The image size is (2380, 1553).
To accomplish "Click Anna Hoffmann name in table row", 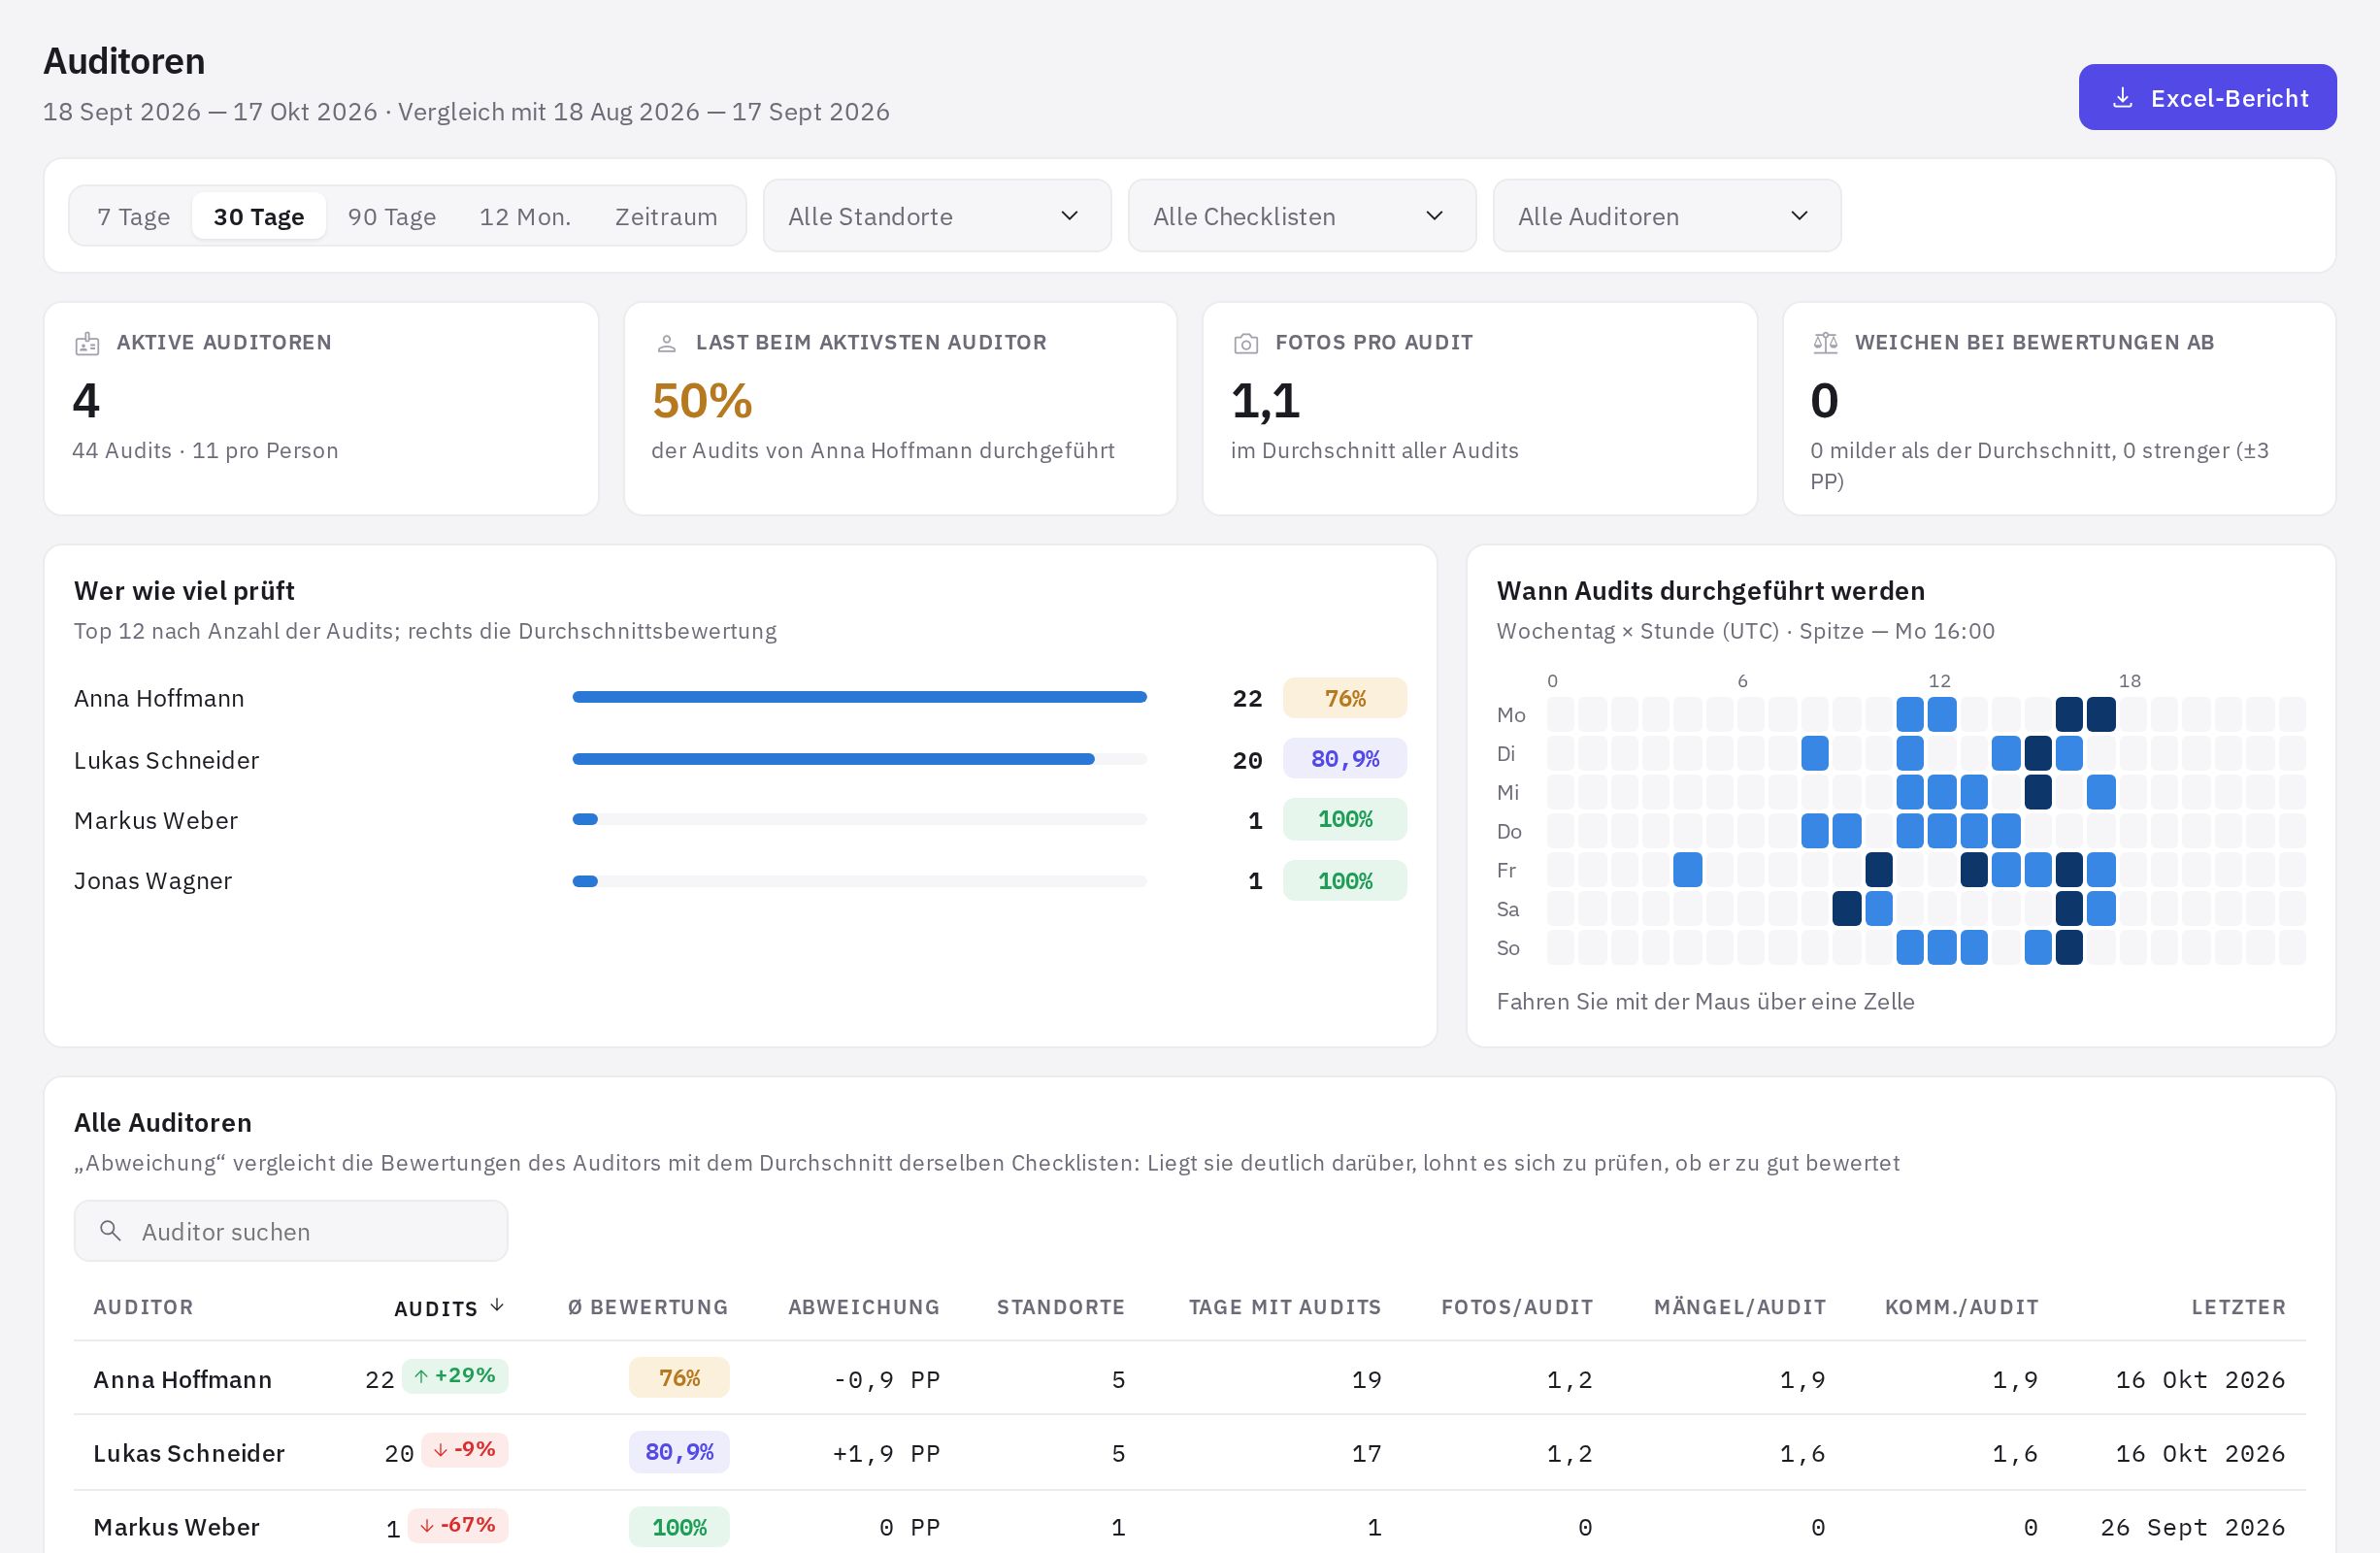I will click(x=182, y=1379).
